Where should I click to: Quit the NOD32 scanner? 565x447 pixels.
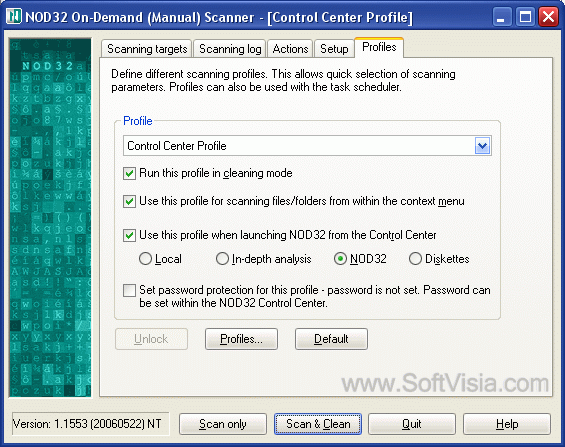pos(412,424)
